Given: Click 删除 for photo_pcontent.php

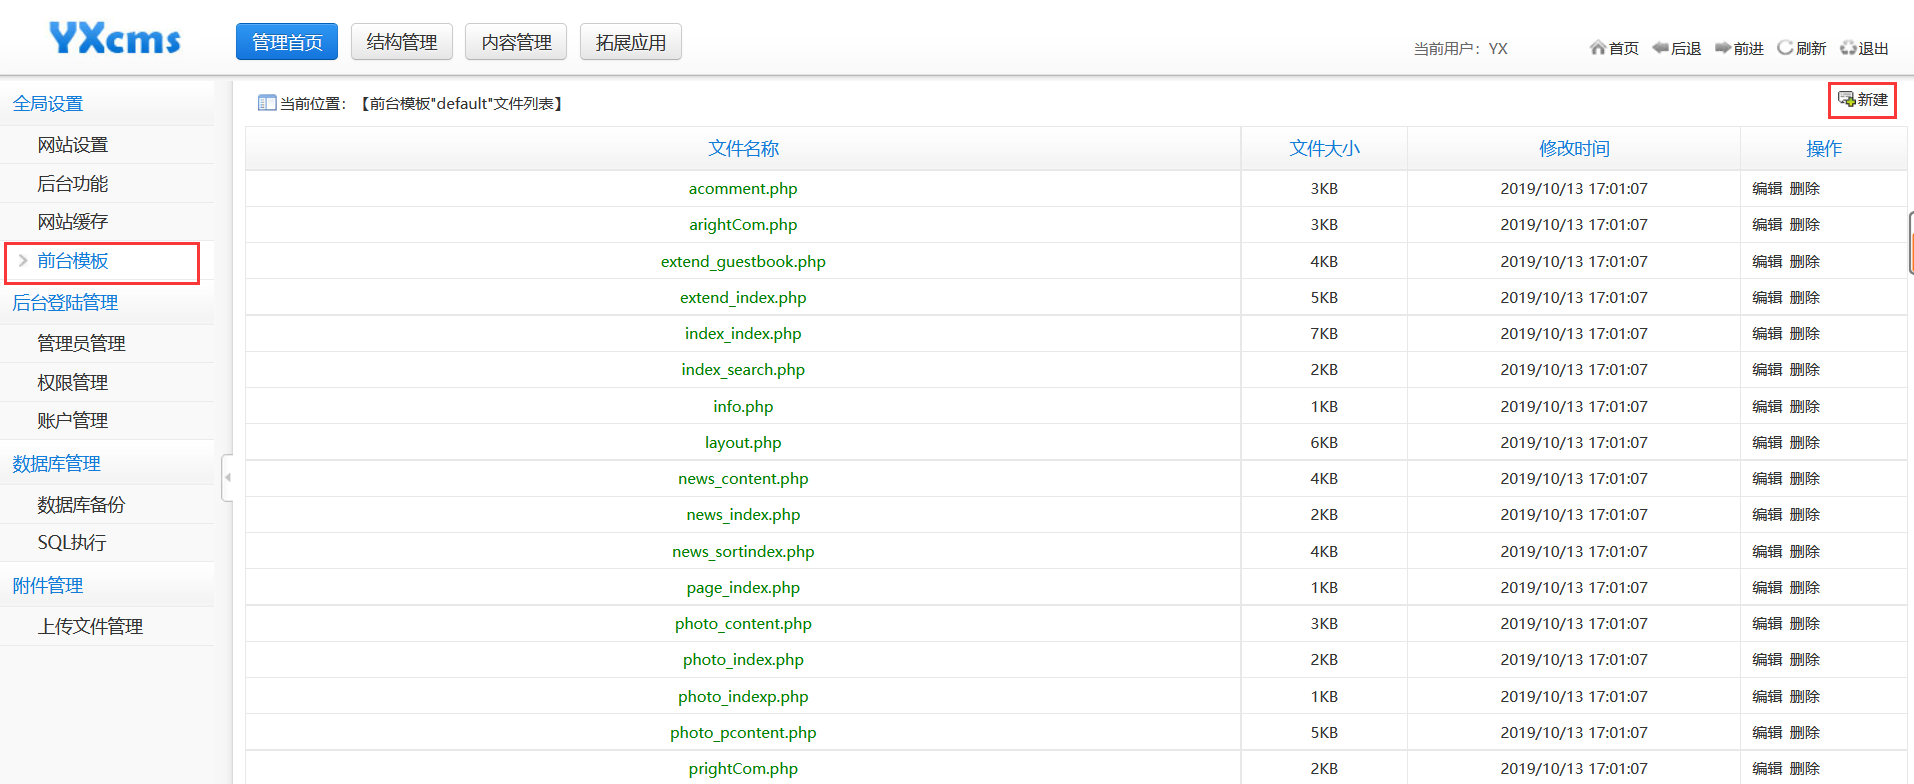Looking at the screenshot, I should (x=1804, y=733).
